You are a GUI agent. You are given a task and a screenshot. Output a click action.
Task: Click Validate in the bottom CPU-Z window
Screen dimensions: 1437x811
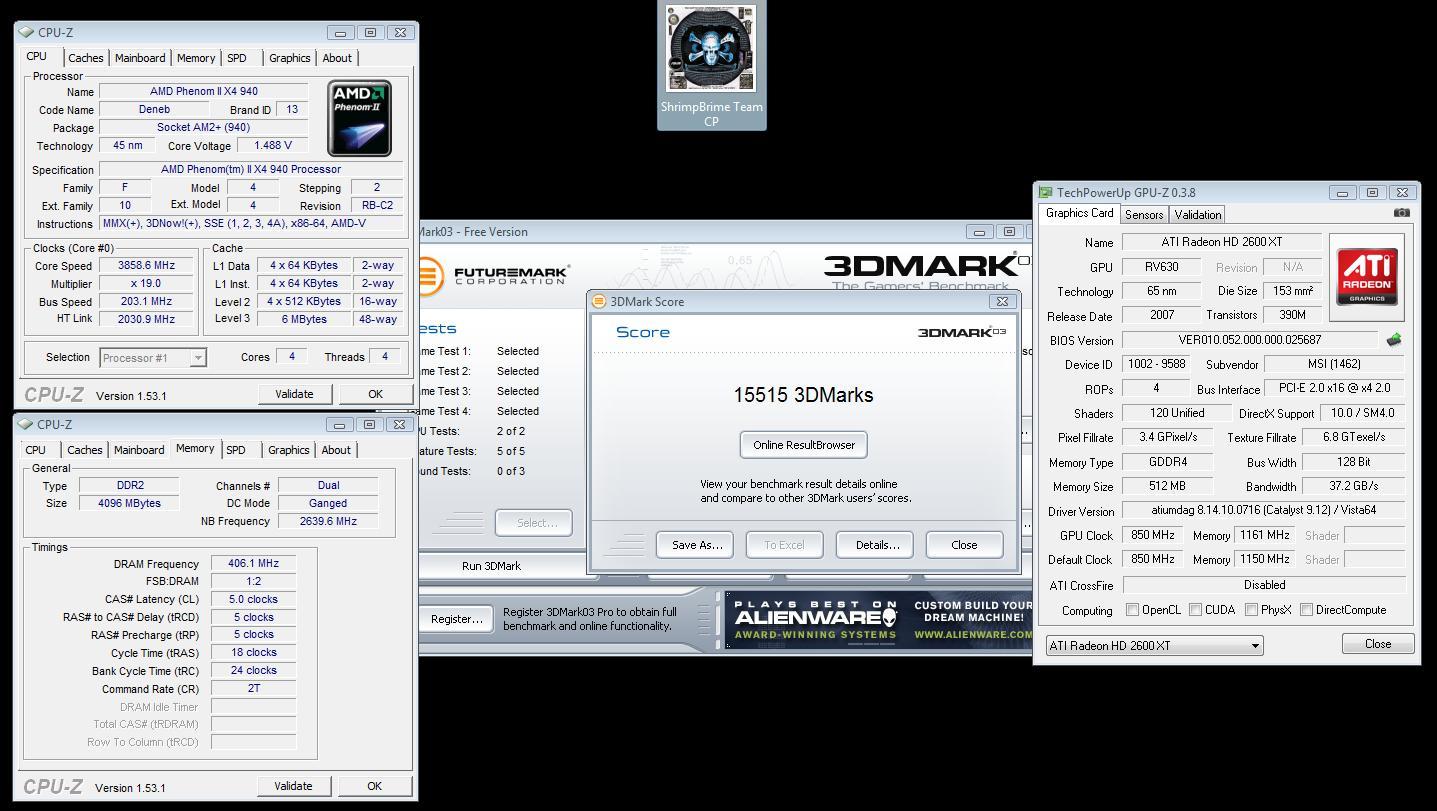click(293, 786)
